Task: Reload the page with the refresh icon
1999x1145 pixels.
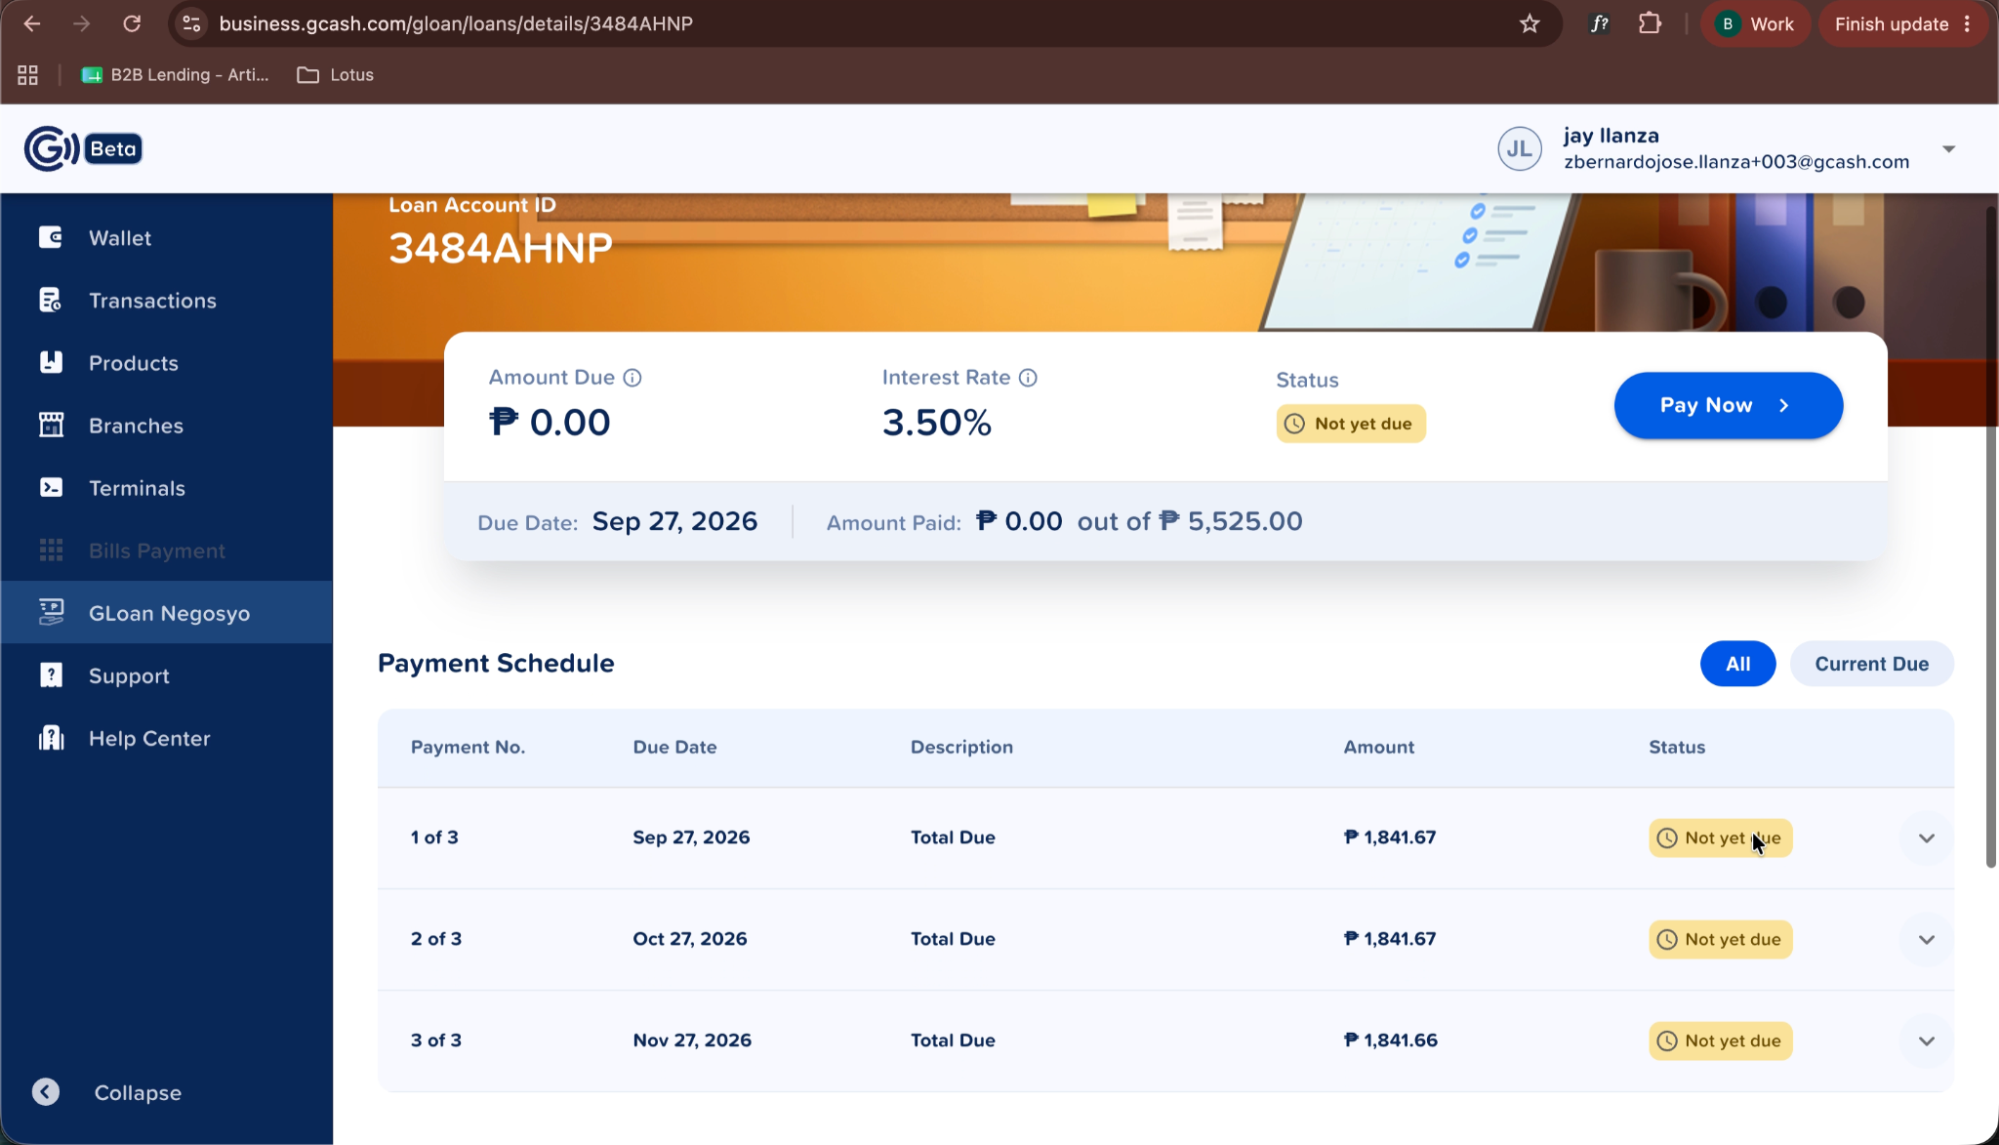Action: pyautogui.click(x=132, y=24)
